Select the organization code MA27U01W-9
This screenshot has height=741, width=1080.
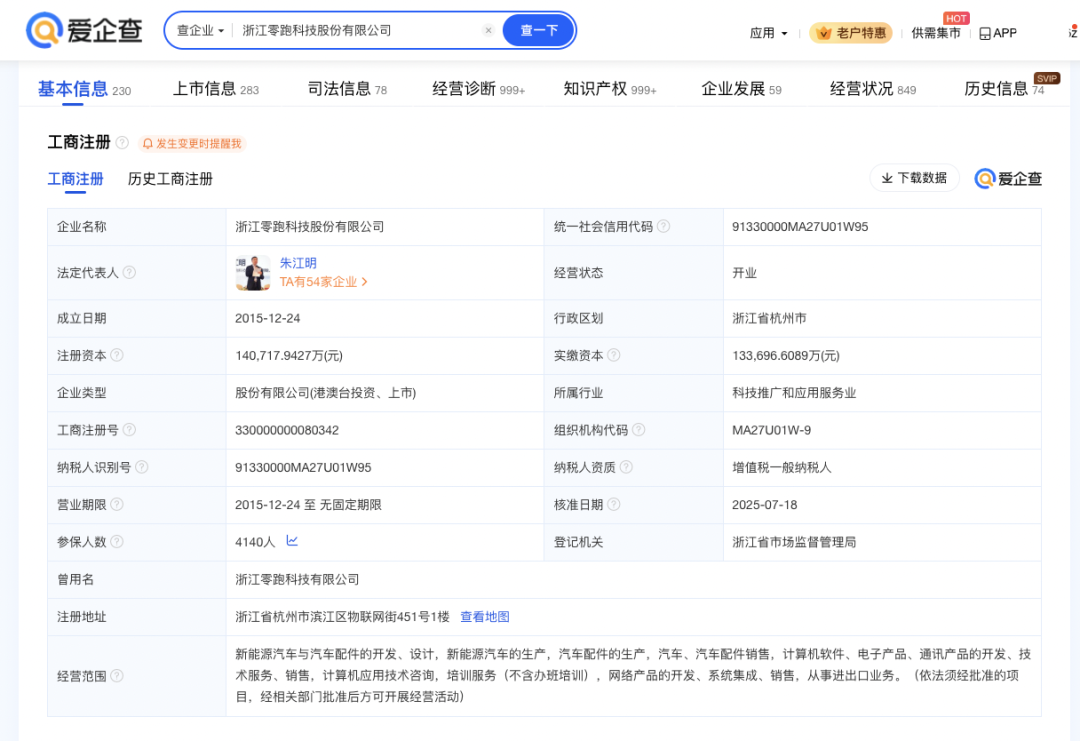771,430
